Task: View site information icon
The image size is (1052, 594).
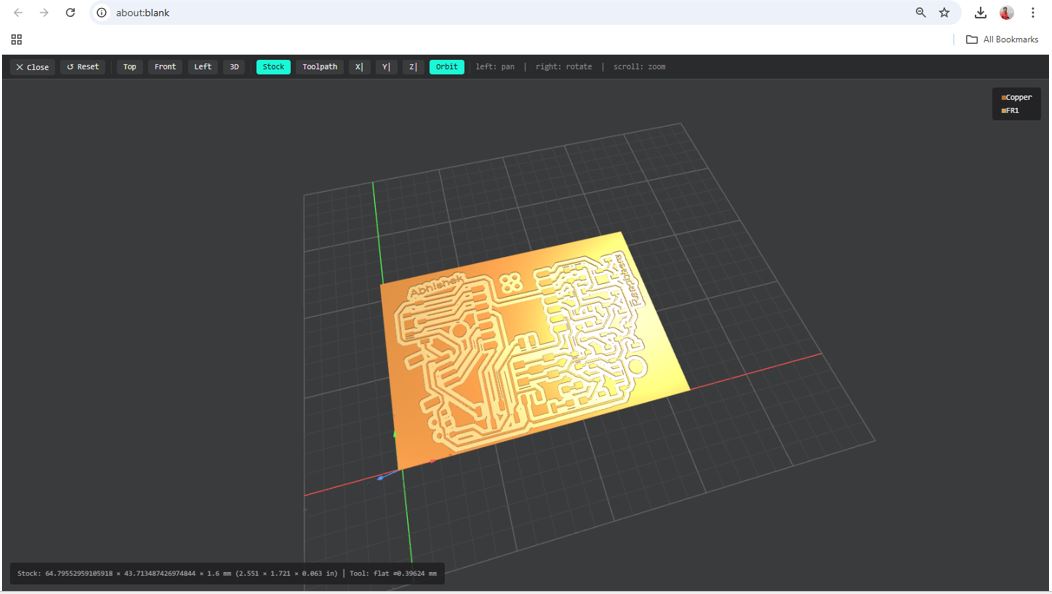Action: coord(101,13)
